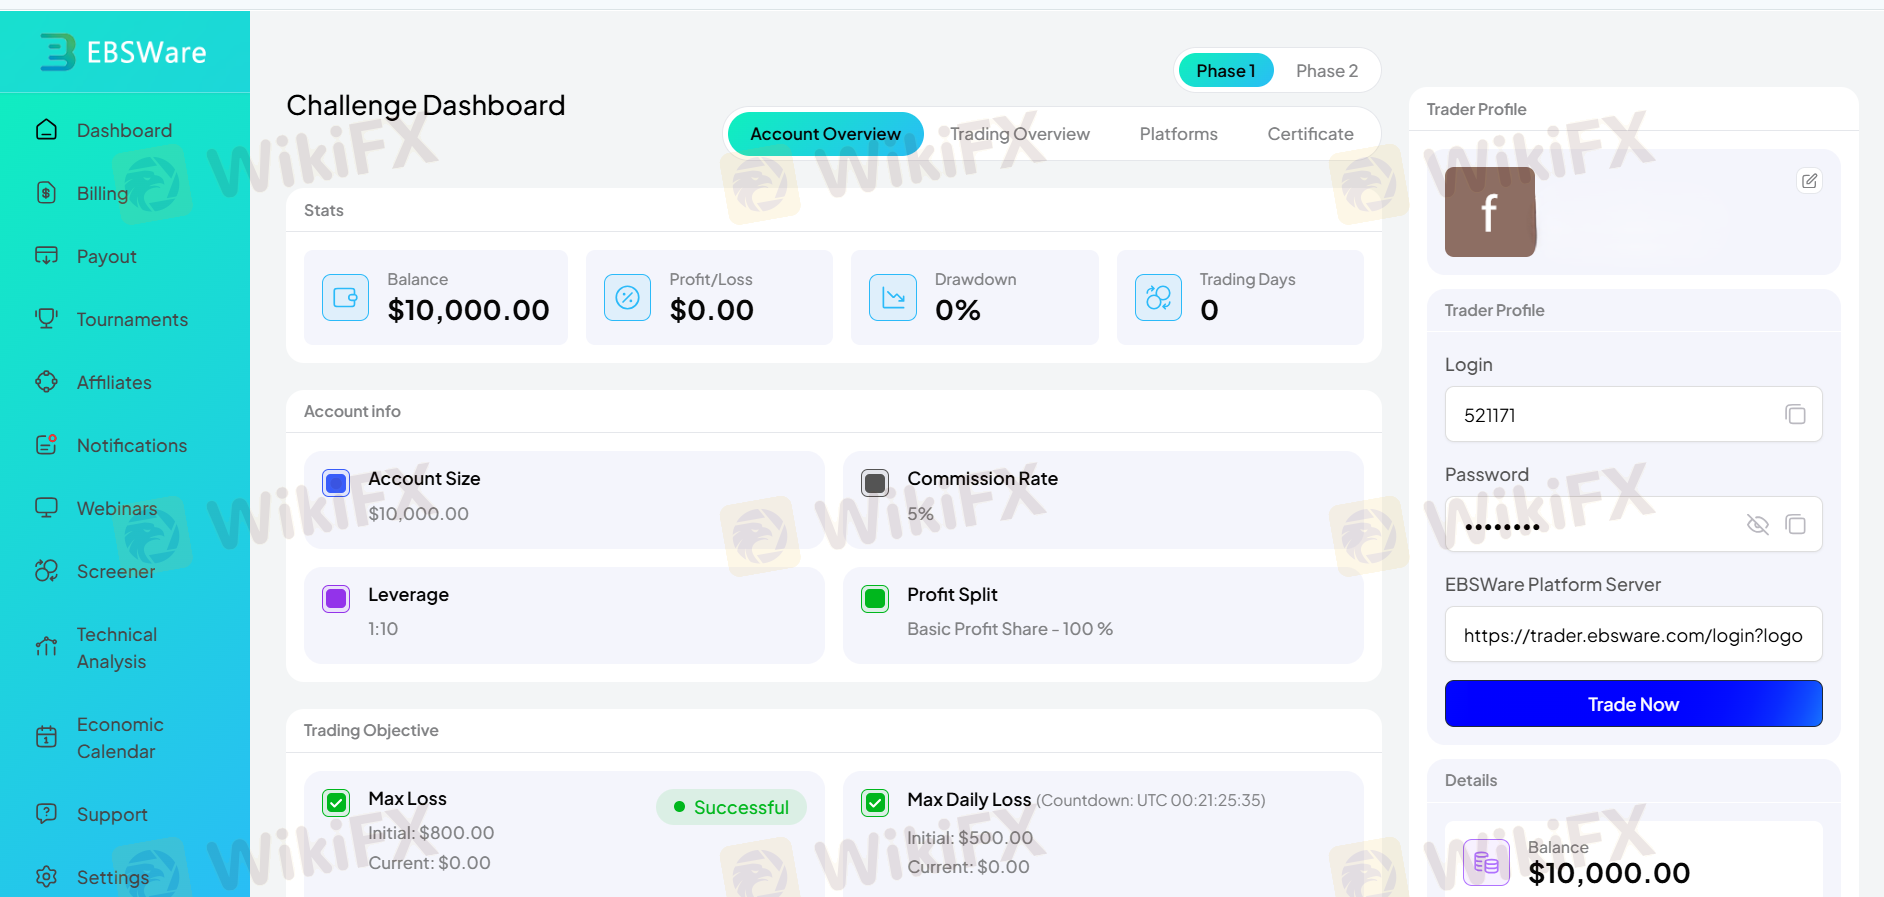This screenshot has width=1884, height=897.
Task: Toggle password visibility eye icon
Action: point(1757,524)
